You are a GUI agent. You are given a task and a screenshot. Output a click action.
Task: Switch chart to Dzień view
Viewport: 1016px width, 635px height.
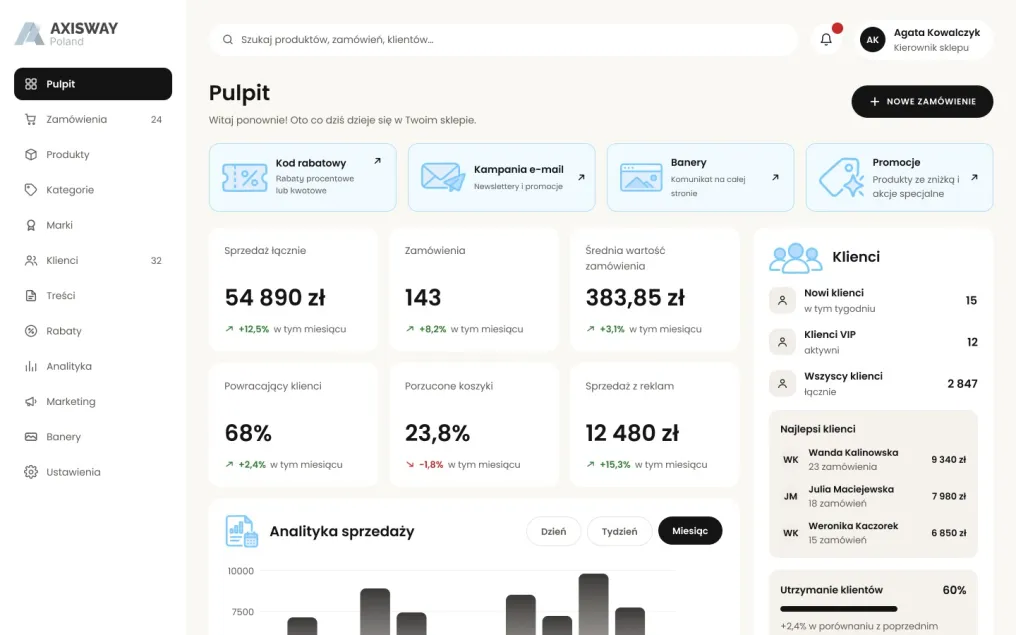pos(553,531)
